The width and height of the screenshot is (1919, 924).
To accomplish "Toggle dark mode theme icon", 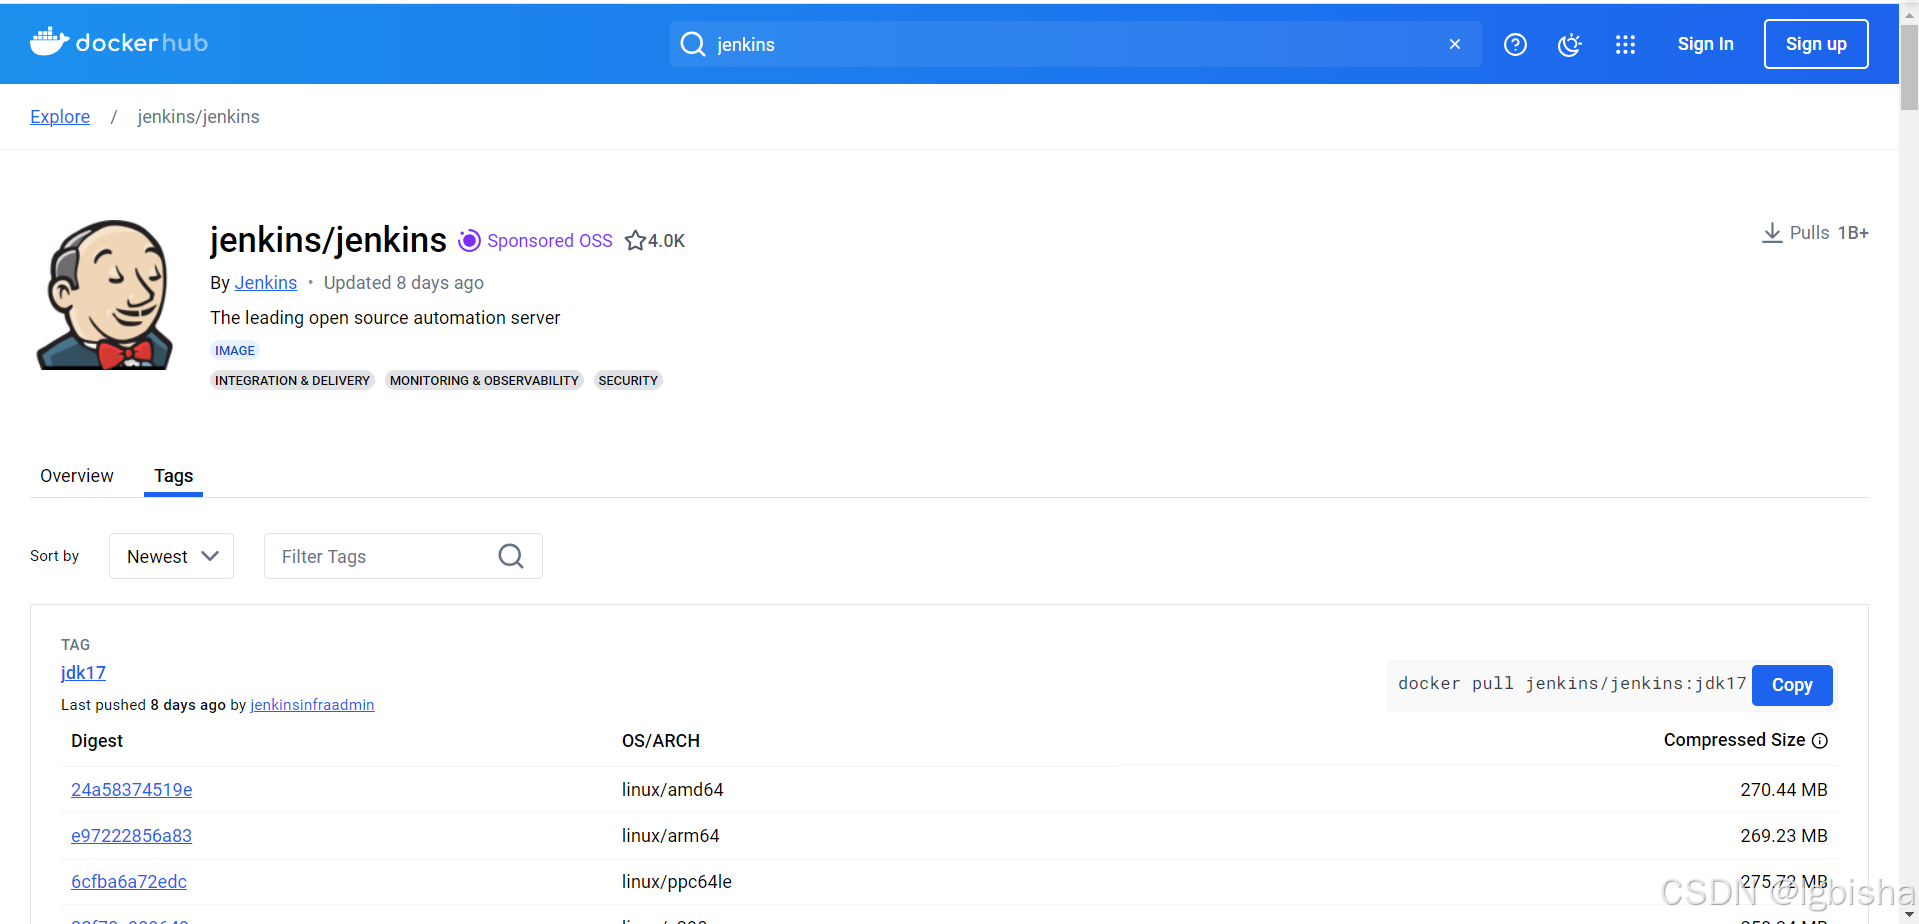I will 1570,44.
